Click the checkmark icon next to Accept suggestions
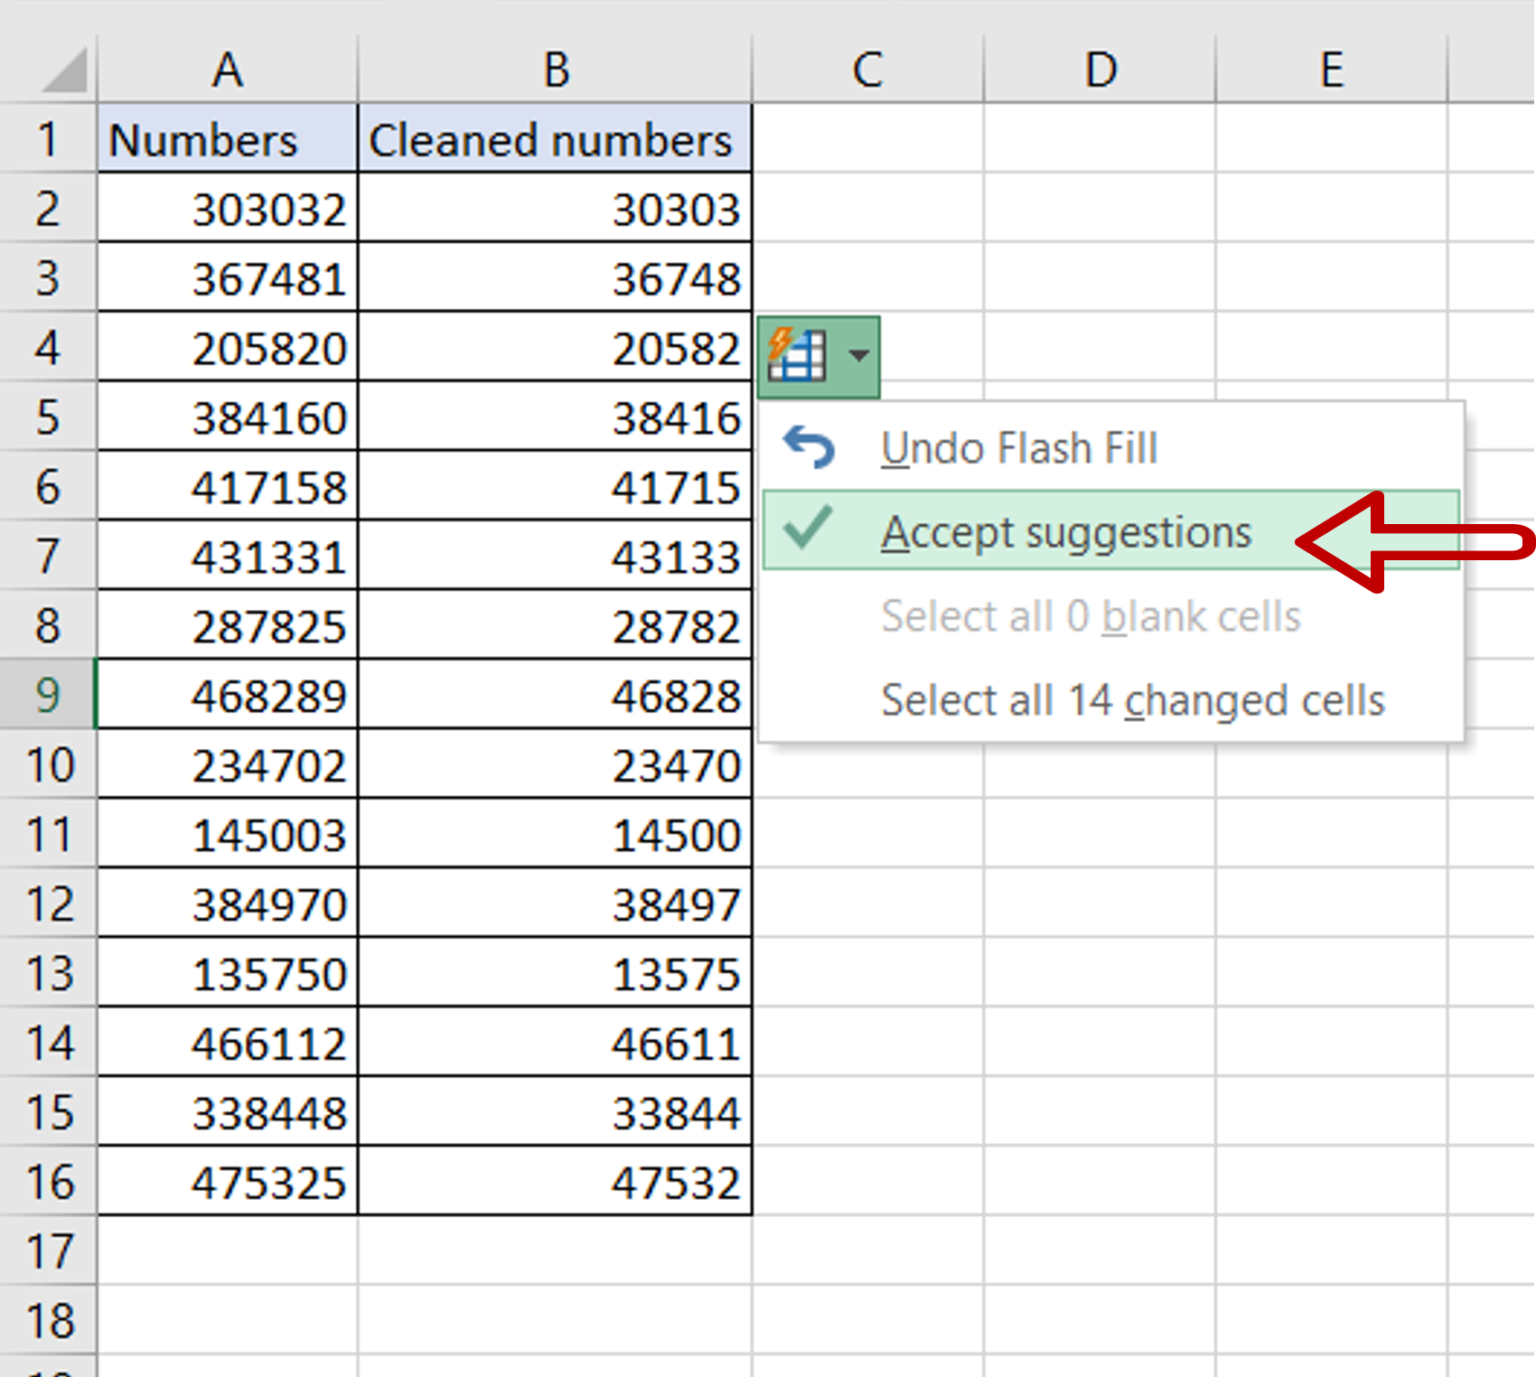The width and height of the screenshot is (1536, 1377). tap(809, 531)
